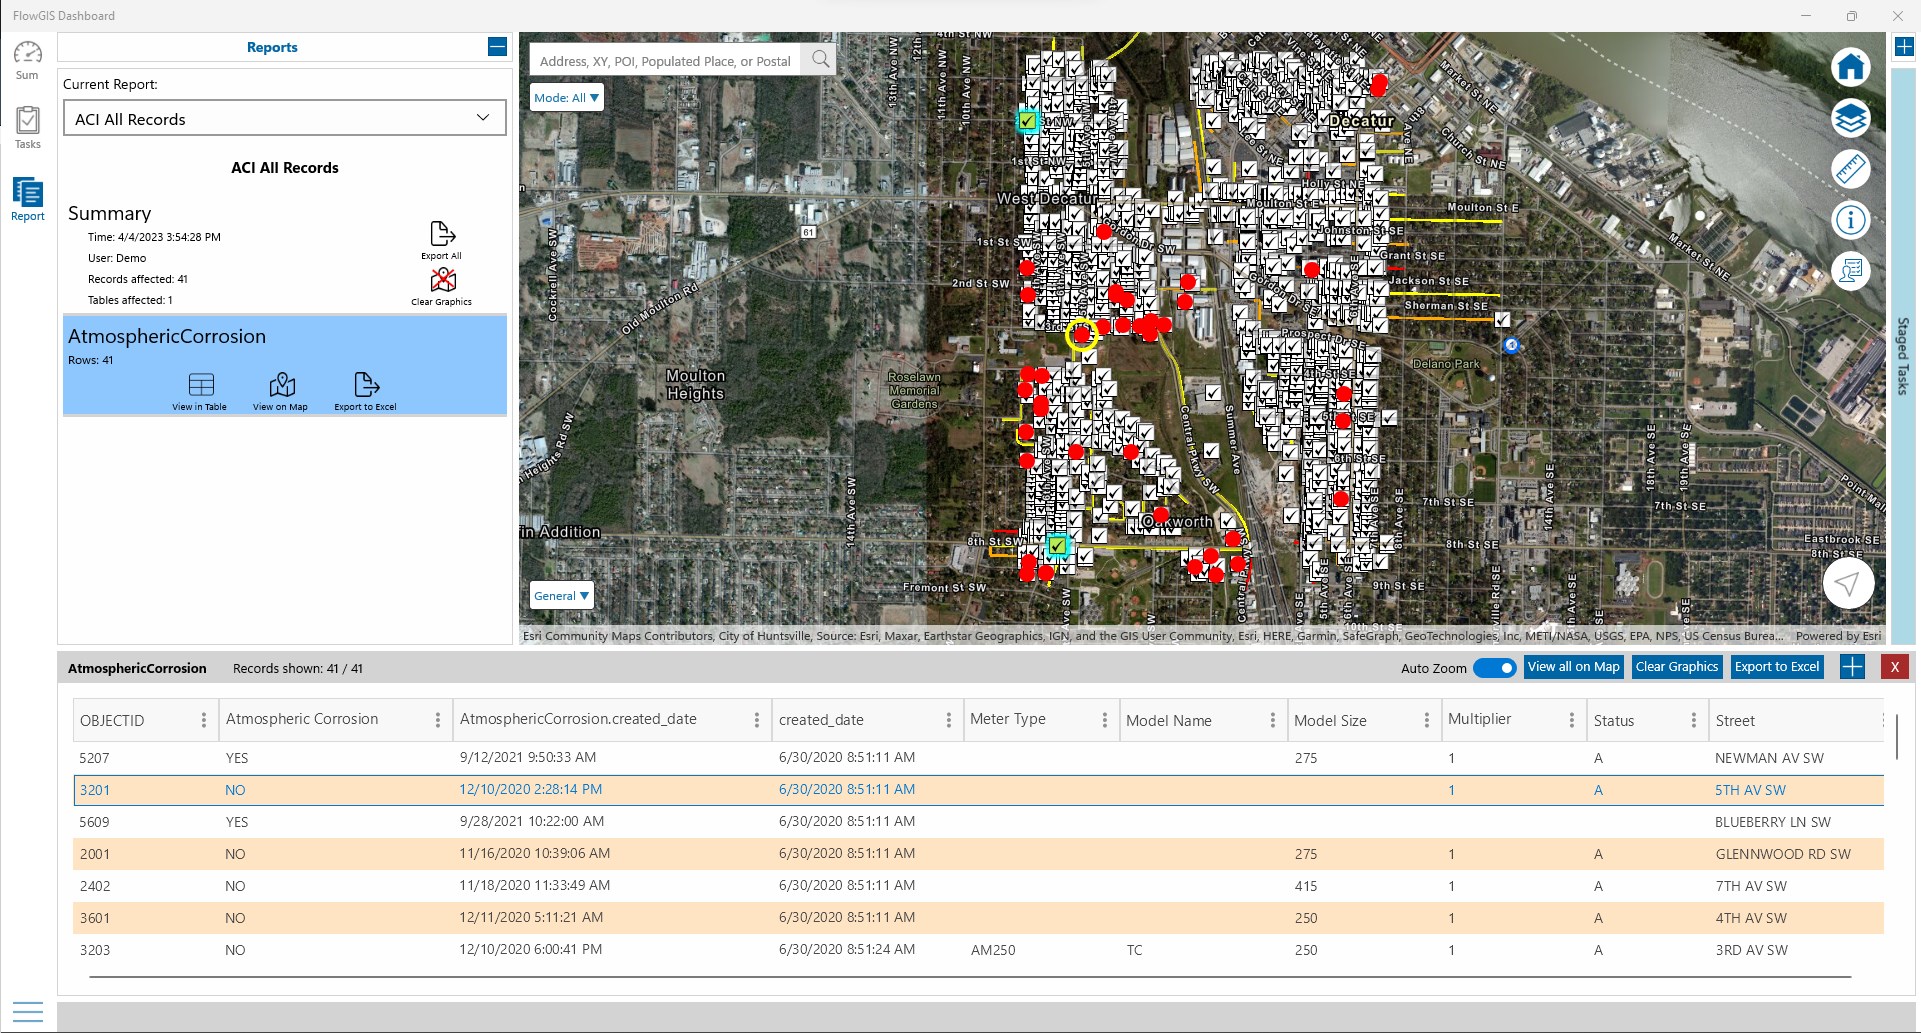
Task: Open the created_date column options menu
Action: [948, 720]
